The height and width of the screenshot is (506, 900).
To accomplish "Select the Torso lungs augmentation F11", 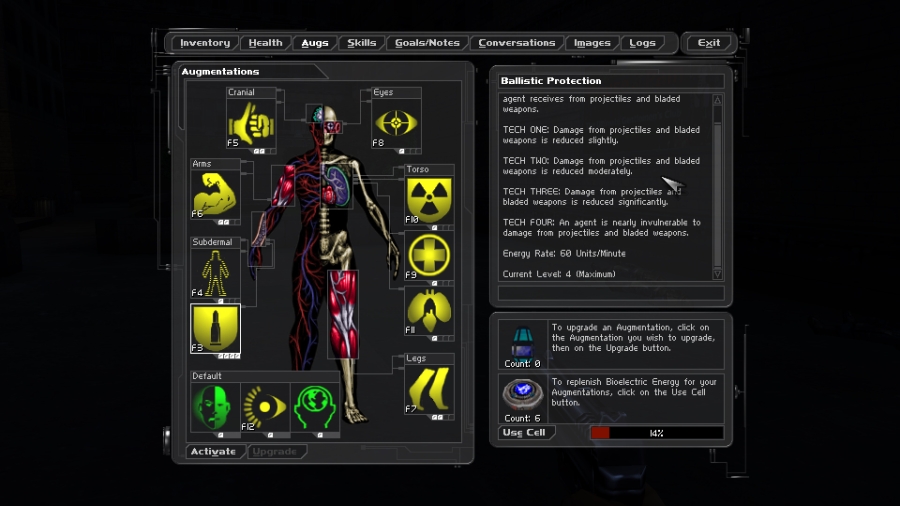I will 429,311.
